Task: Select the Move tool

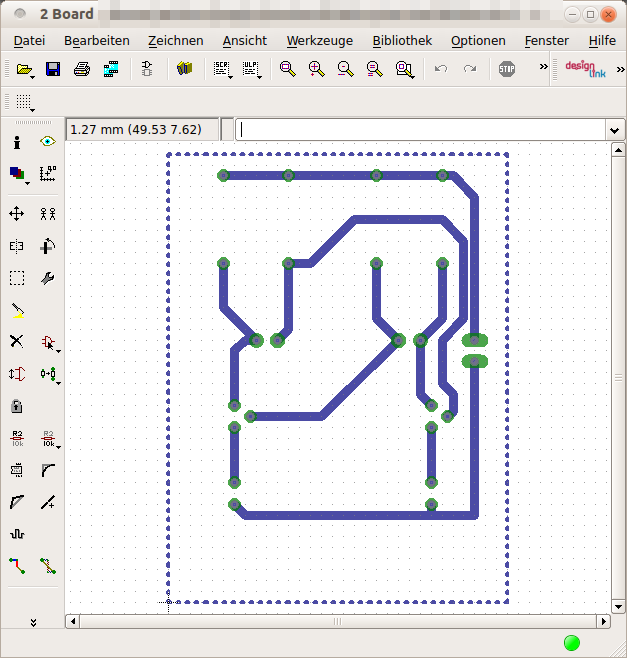Action: (17, 213)
